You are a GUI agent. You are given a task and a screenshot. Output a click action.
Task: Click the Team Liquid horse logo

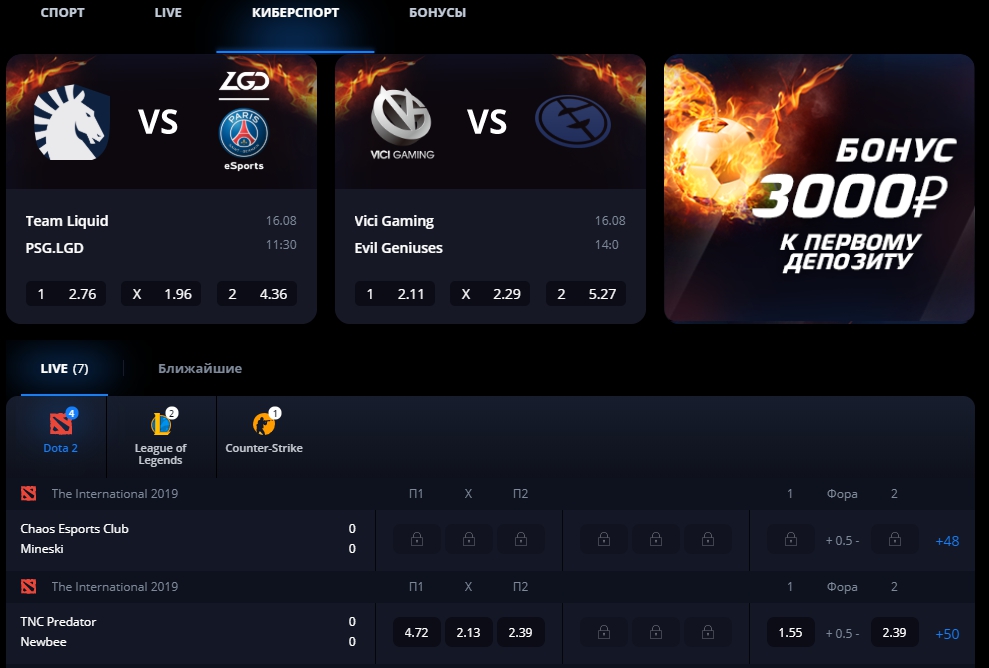coord(71,122)
